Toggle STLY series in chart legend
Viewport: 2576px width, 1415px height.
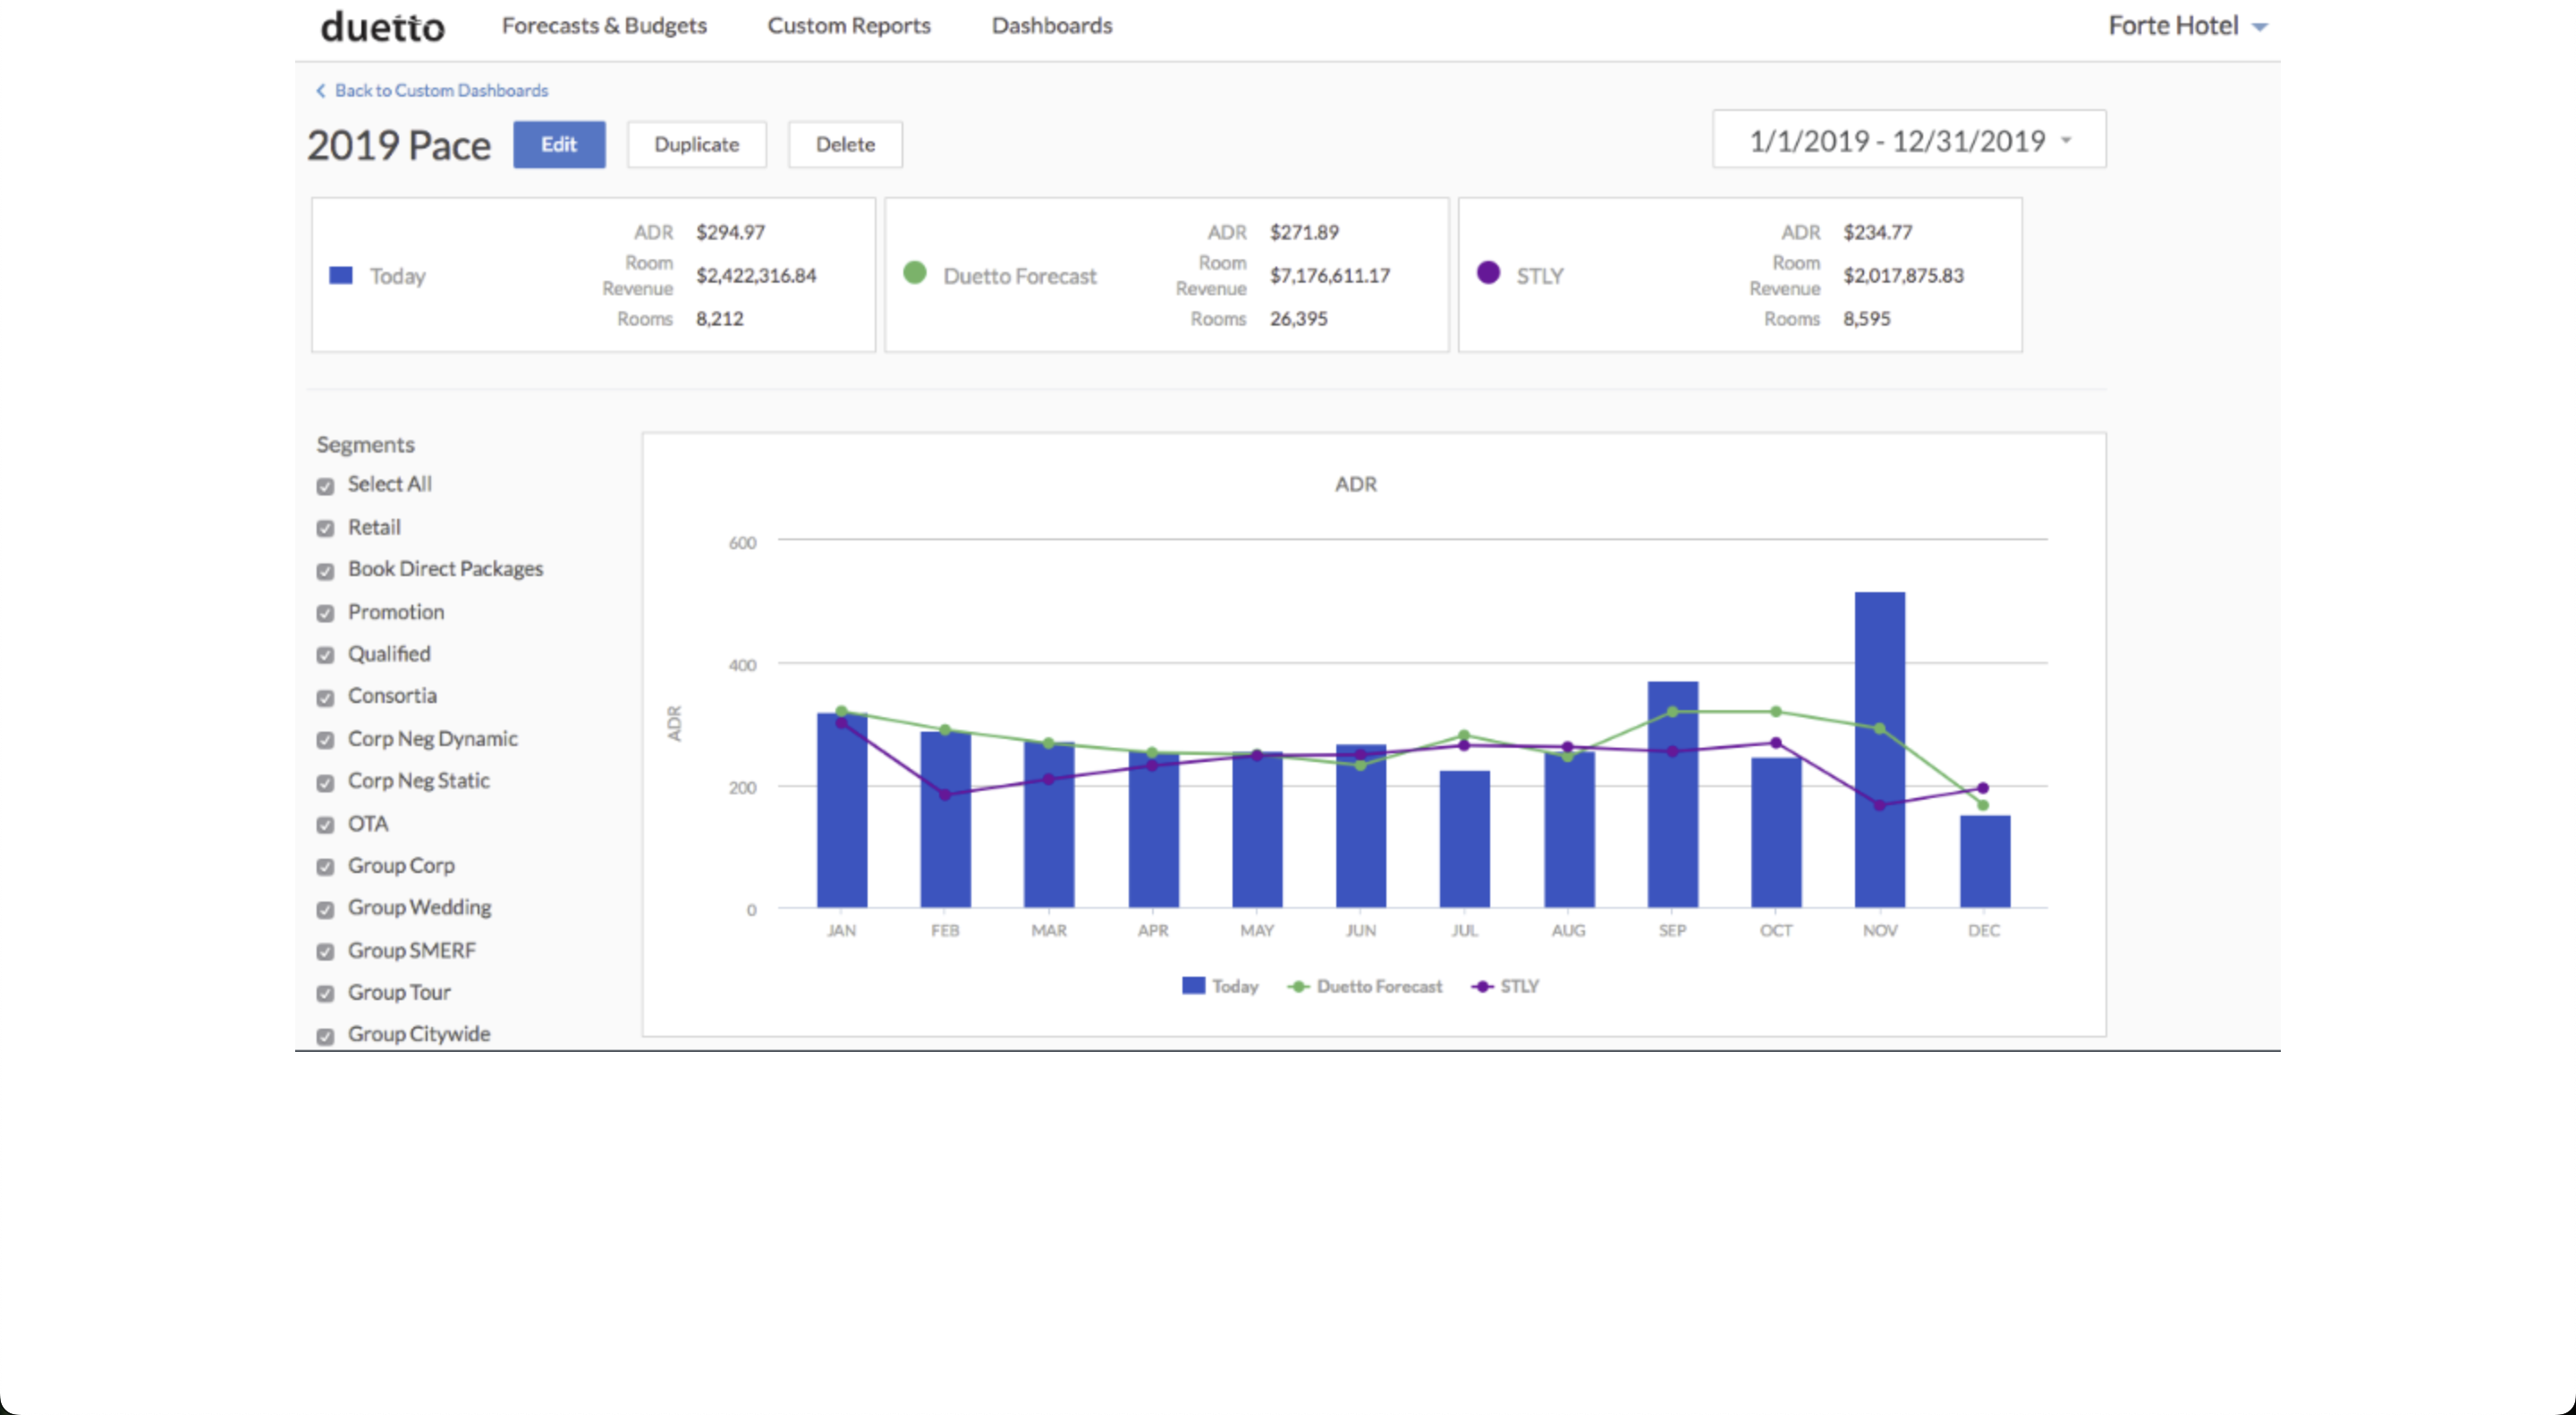pos(1505,986)
